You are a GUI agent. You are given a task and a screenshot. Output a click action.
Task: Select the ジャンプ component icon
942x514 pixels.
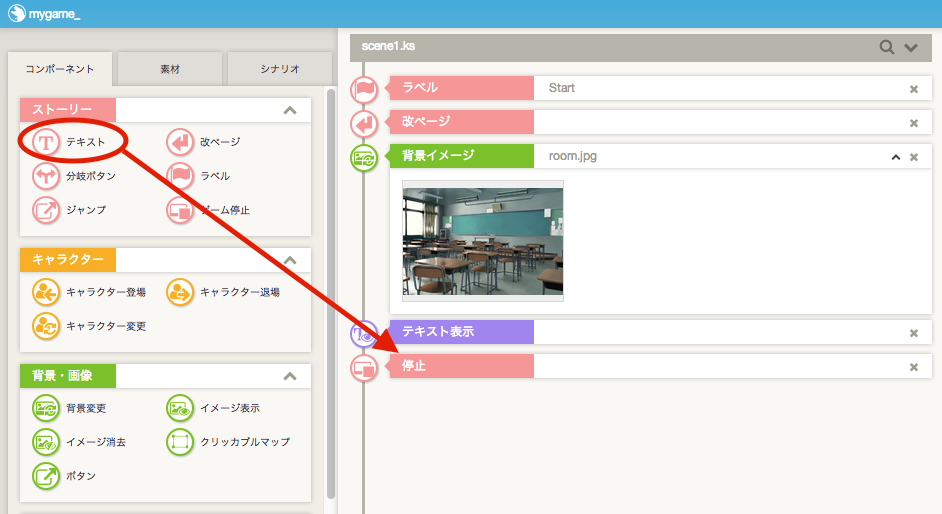coord(46,210)
